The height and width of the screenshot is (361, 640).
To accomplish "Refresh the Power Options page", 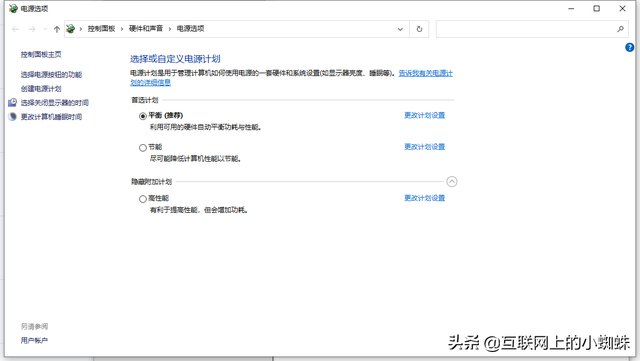I will coord(419,29).
